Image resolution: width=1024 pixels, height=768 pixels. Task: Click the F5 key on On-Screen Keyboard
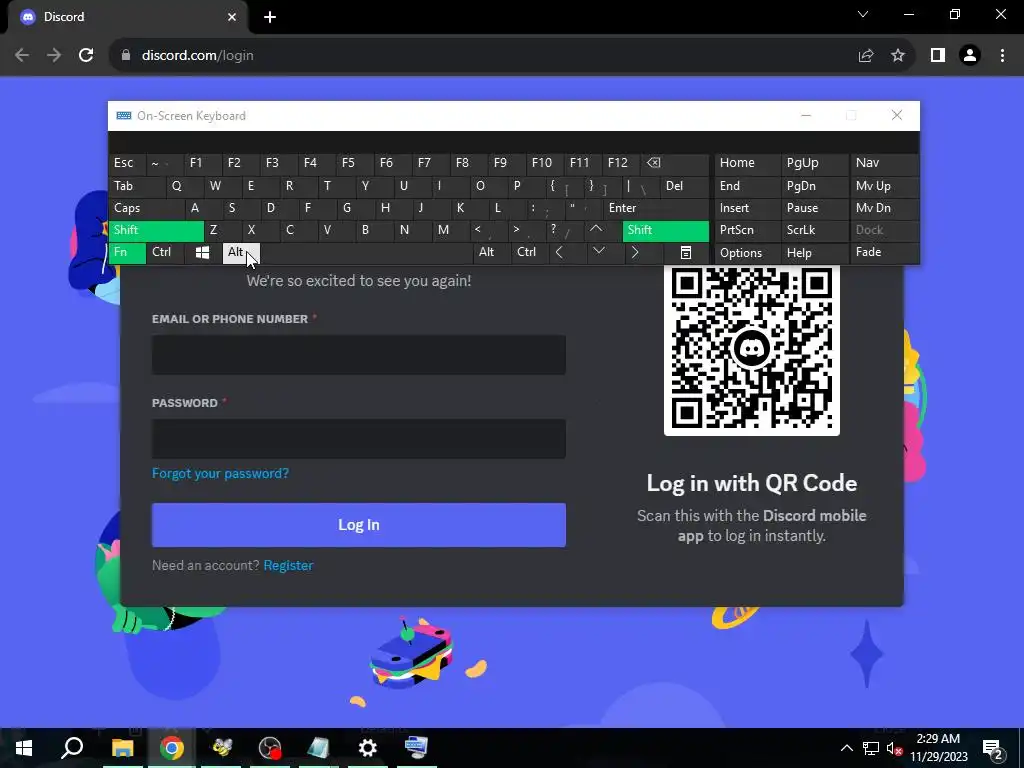[x=355, y=163]
